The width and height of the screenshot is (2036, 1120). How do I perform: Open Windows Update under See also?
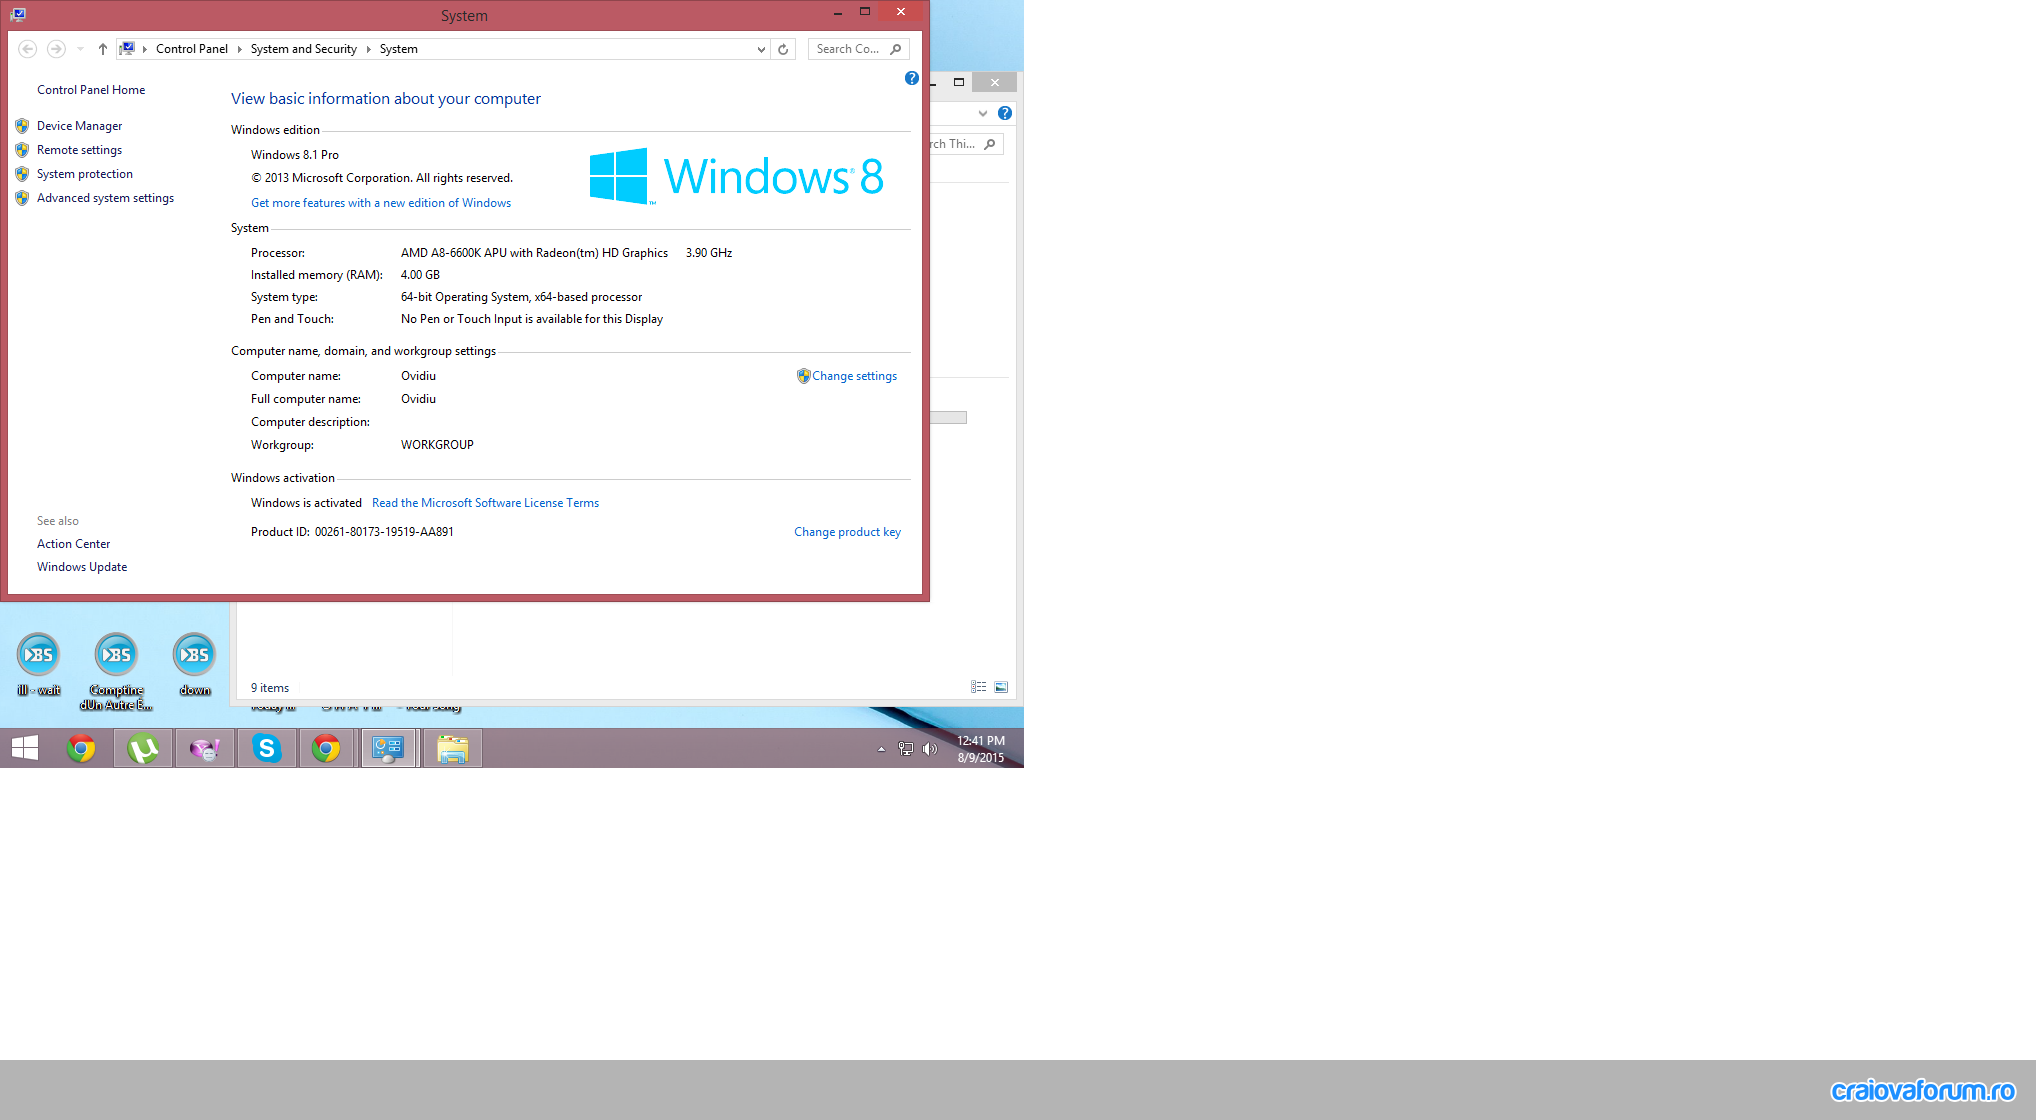point(82,567)
